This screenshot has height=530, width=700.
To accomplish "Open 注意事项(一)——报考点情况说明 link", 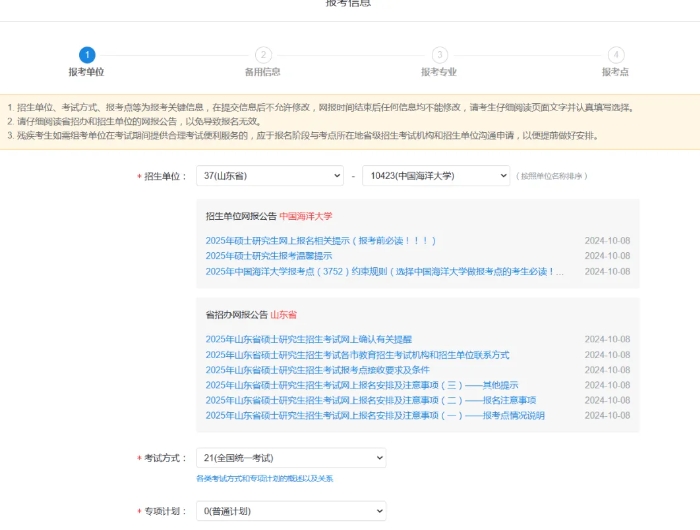I will coord(375,415).
